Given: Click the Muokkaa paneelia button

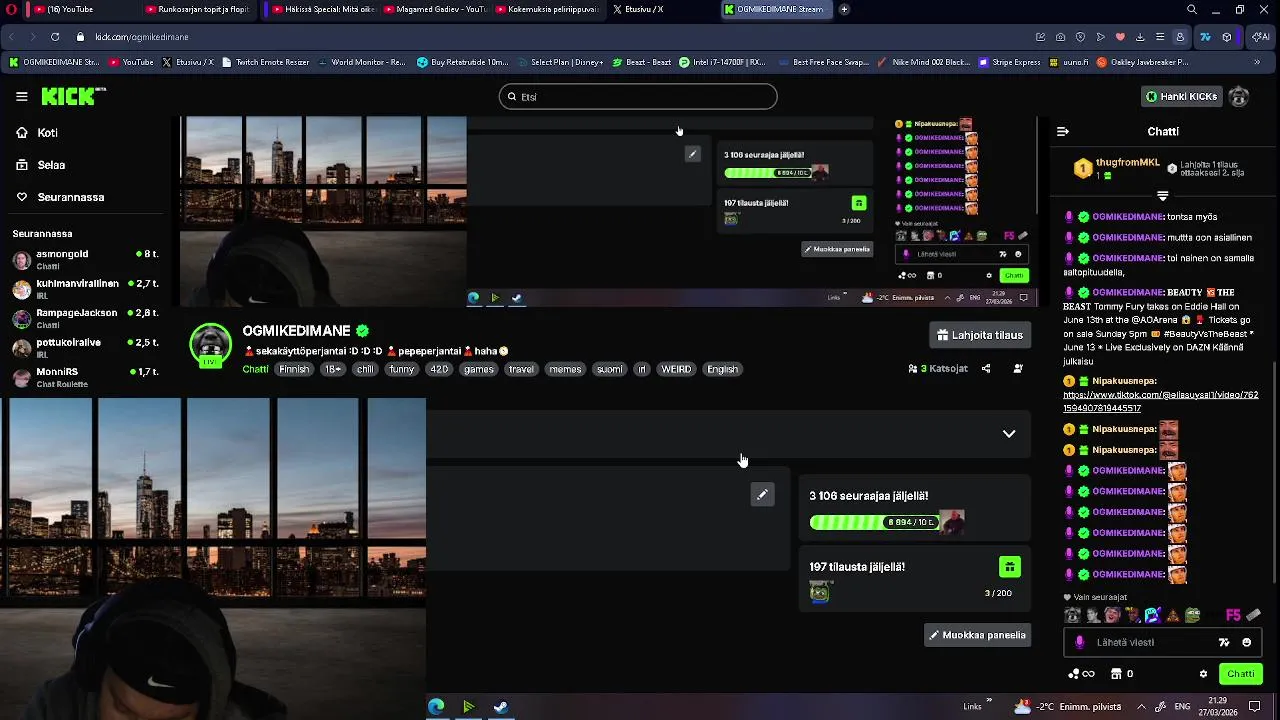Looking at the screenshot, I should pyautogui.click(x=977, y=635).
